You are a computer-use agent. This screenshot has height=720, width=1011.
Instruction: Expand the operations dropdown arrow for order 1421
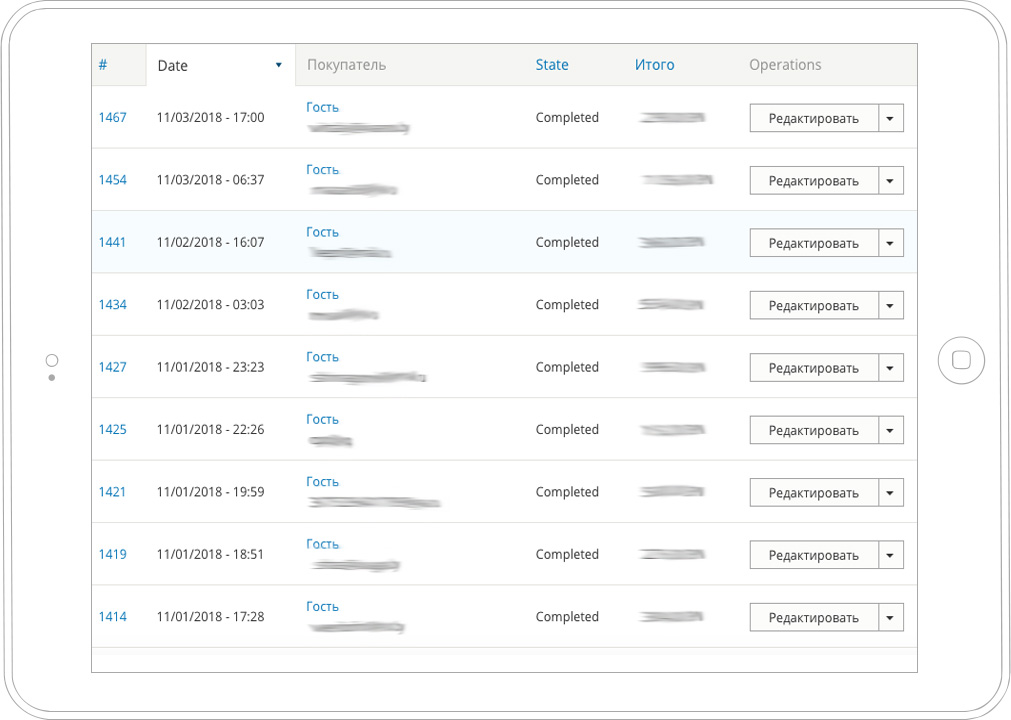coord(890,493)
